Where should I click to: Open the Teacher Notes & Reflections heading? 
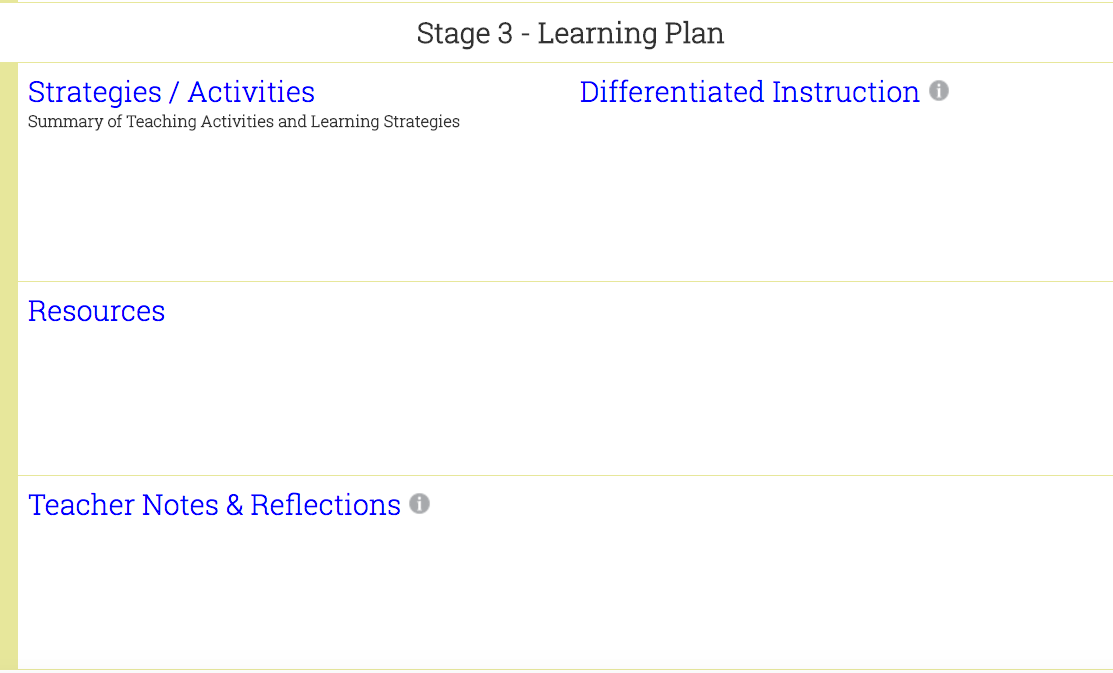(214, 505)
